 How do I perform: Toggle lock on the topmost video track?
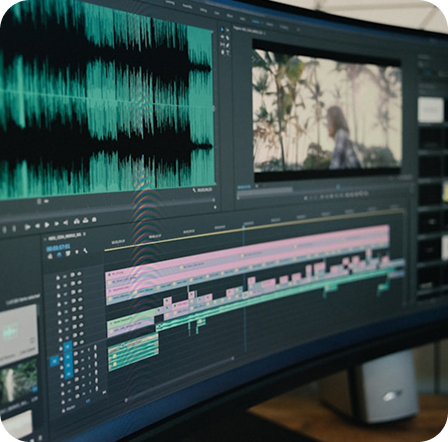[x=58, y=277]
